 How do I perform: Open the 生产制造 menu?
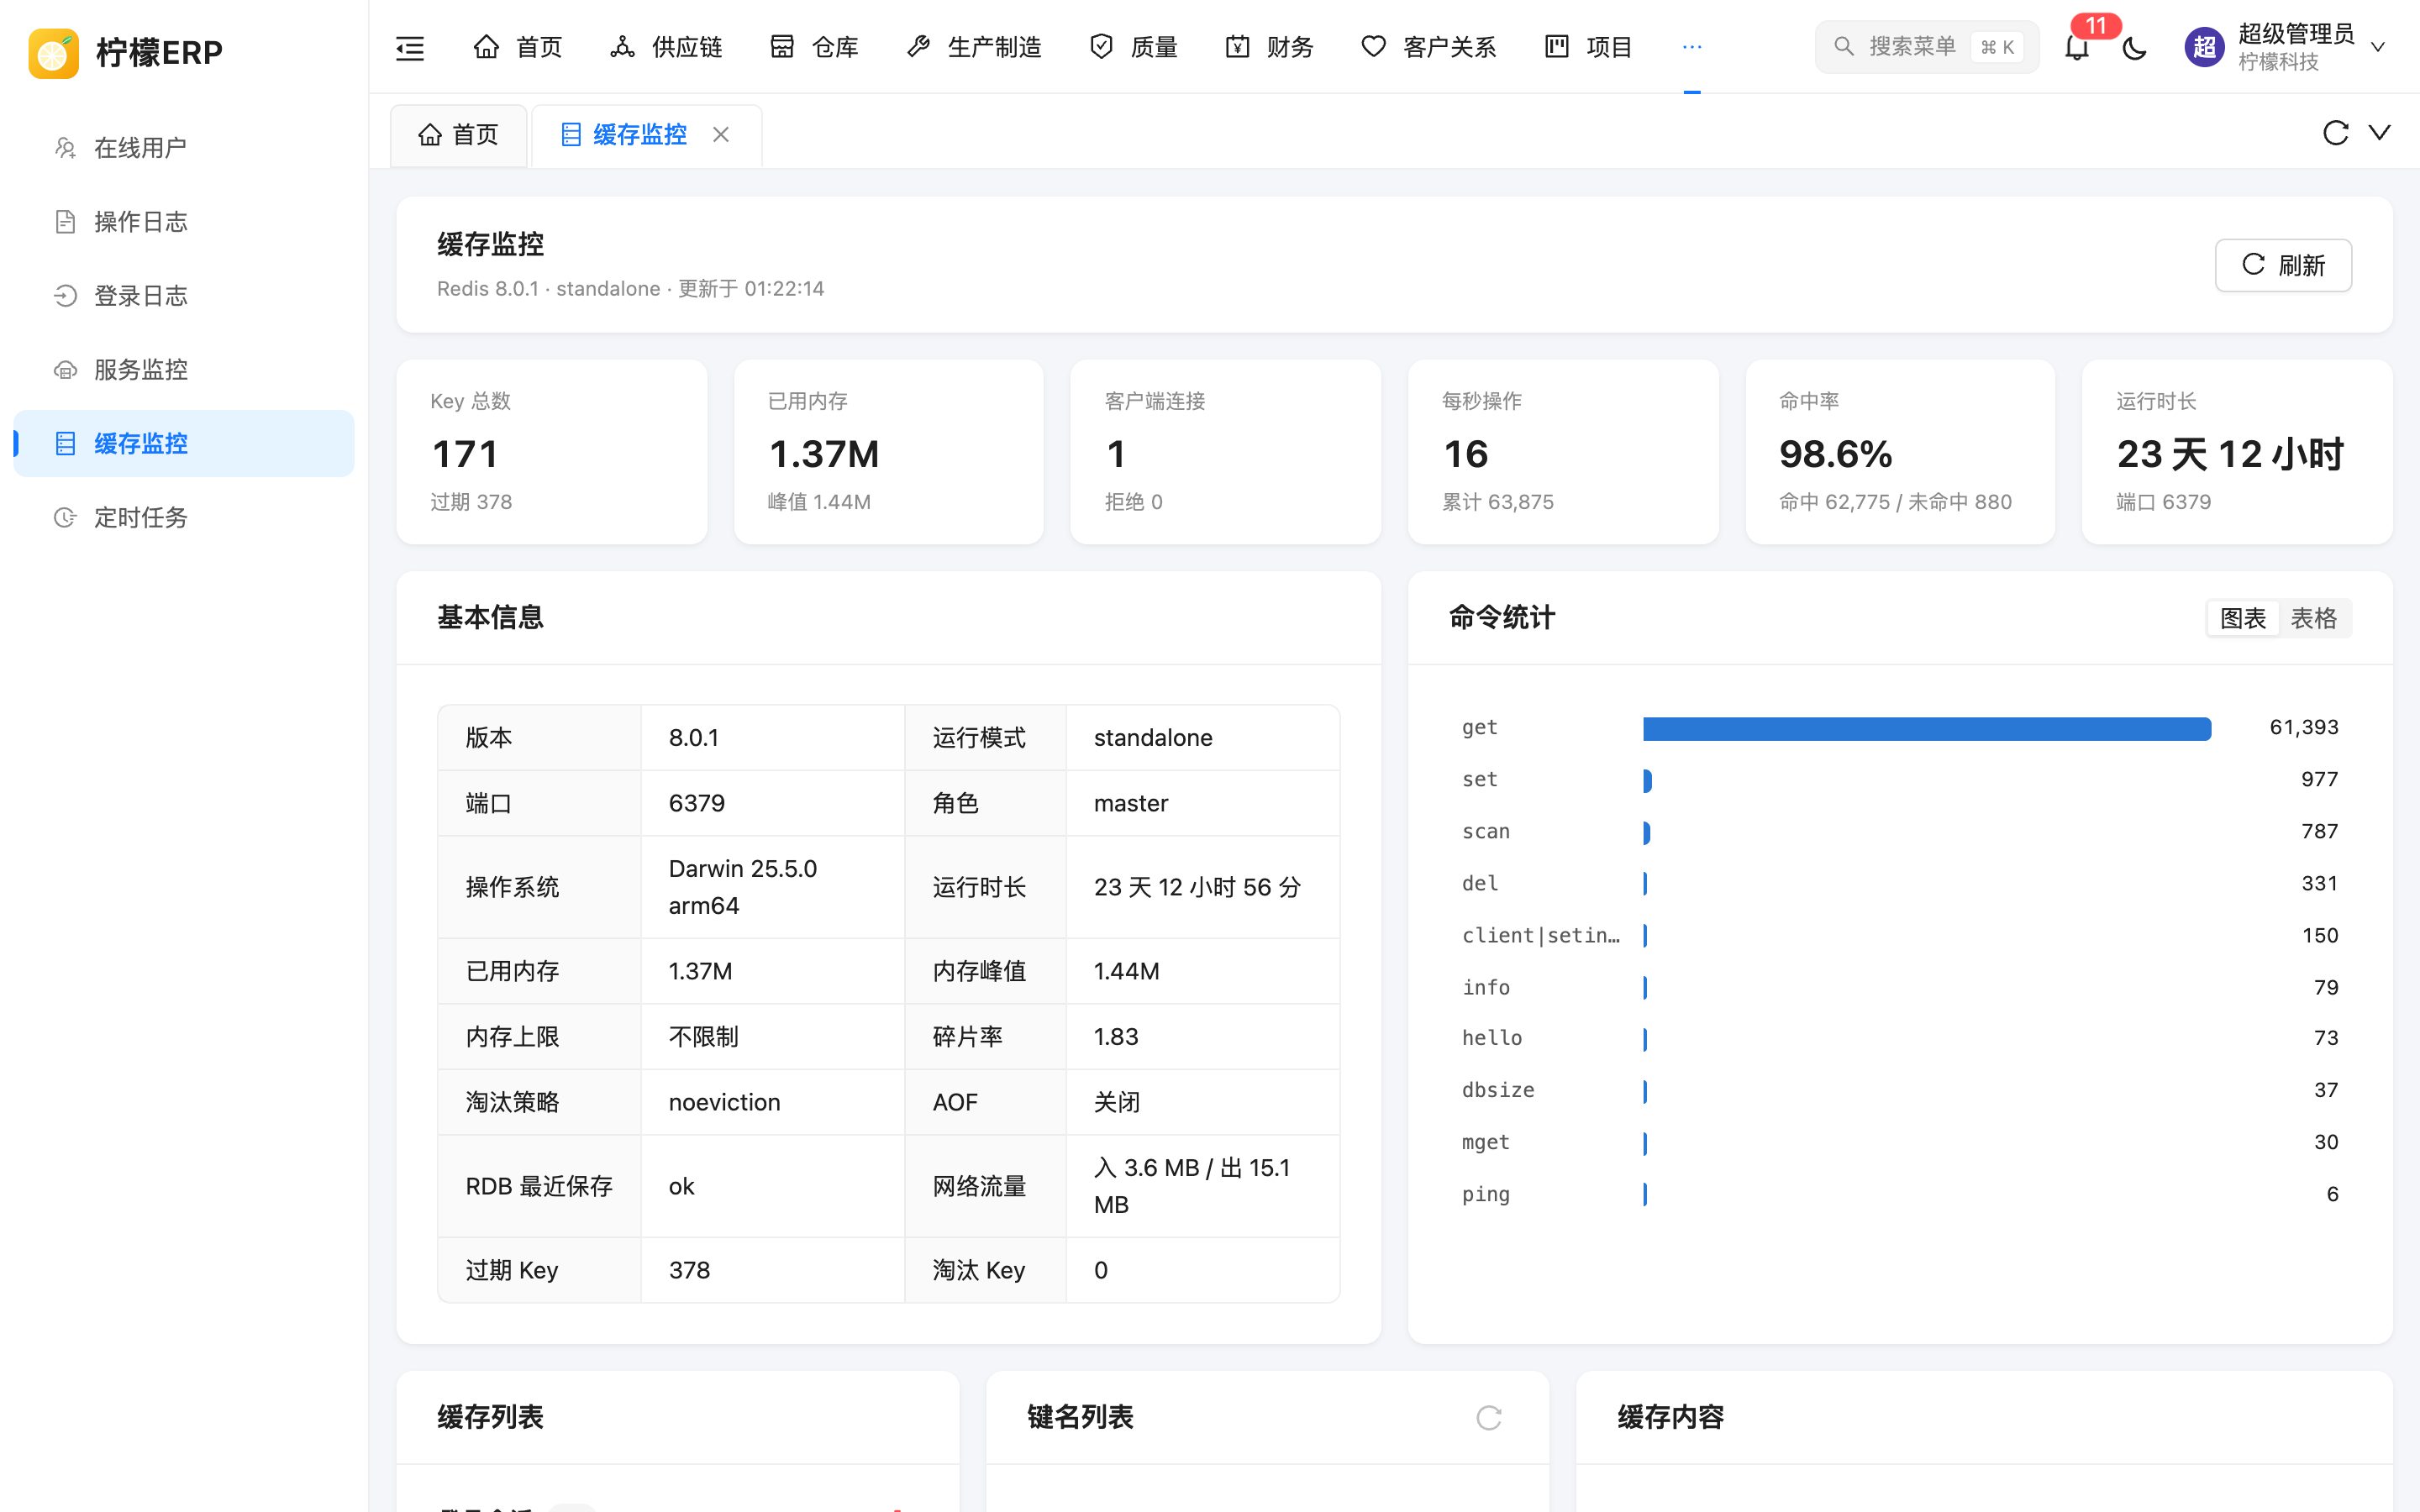tap(973, 47)
